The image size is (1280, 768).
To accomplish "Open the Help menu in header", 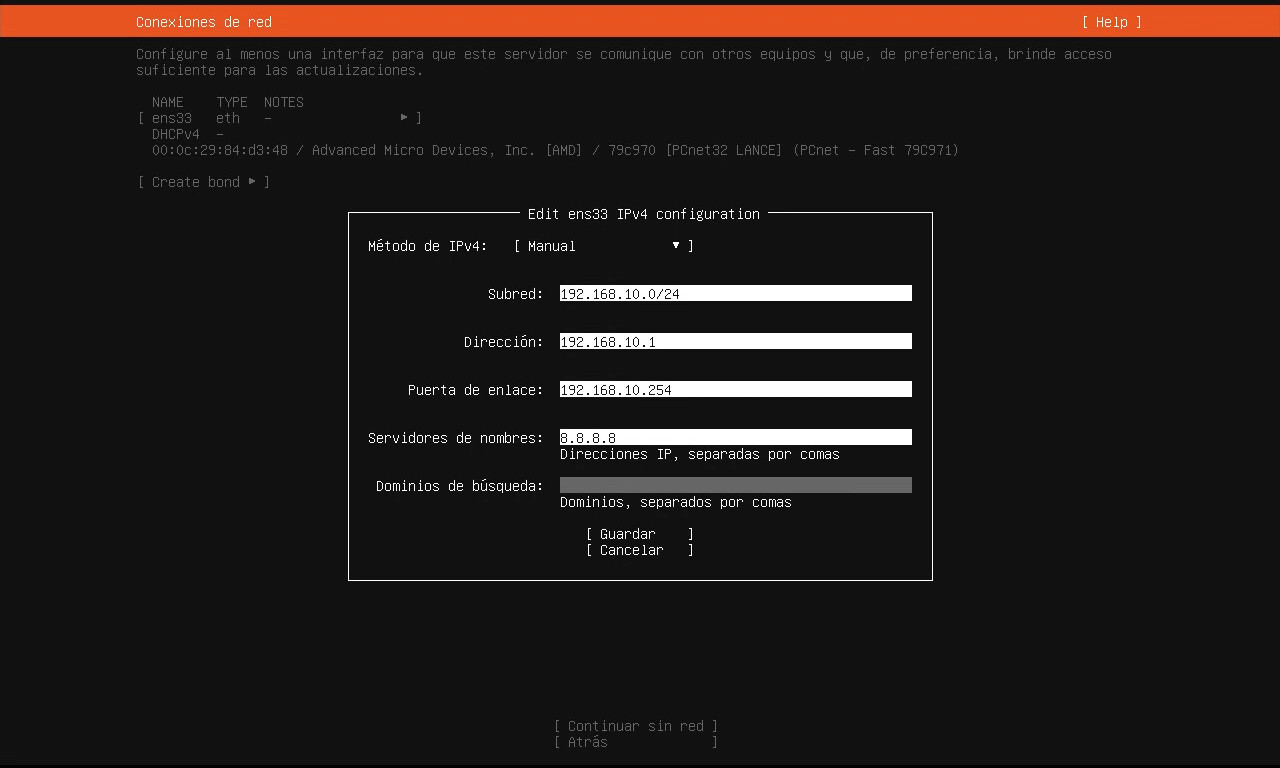I will 1111,22.
